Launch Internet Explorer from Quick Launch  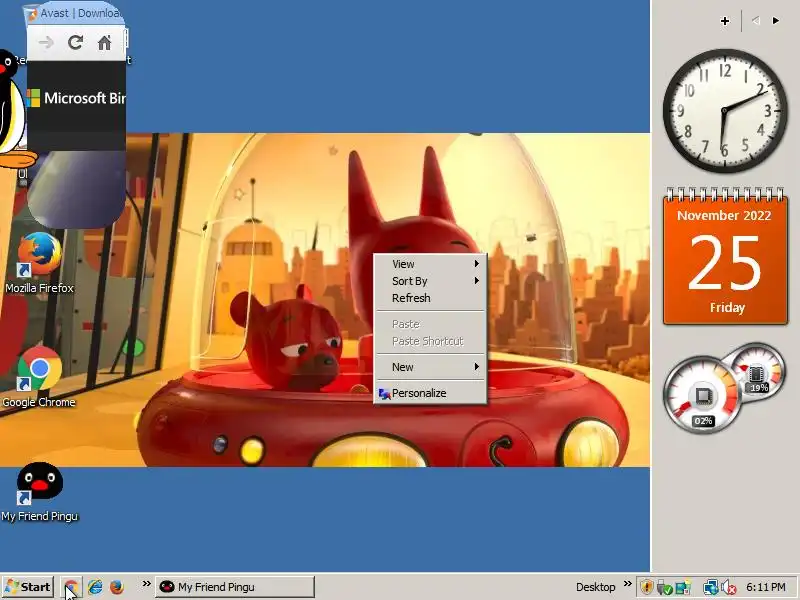point(95,587)
